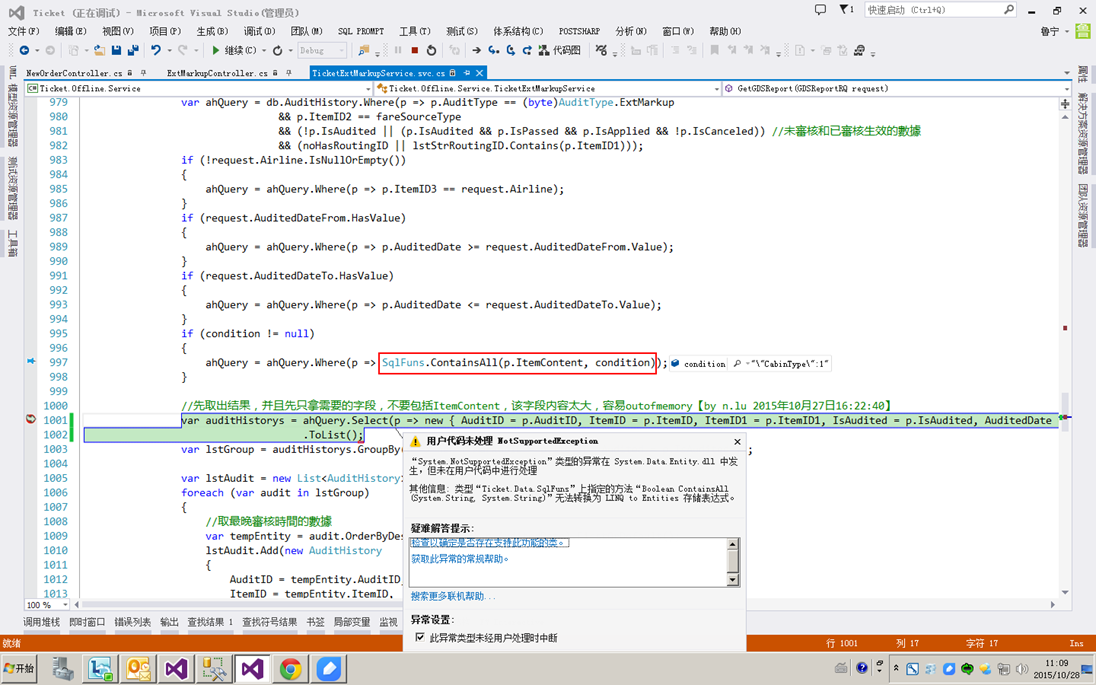Click the Find in Files icon
This screenshot has width=1096, height=685.
pyautogui.click(x=363, y=50)
